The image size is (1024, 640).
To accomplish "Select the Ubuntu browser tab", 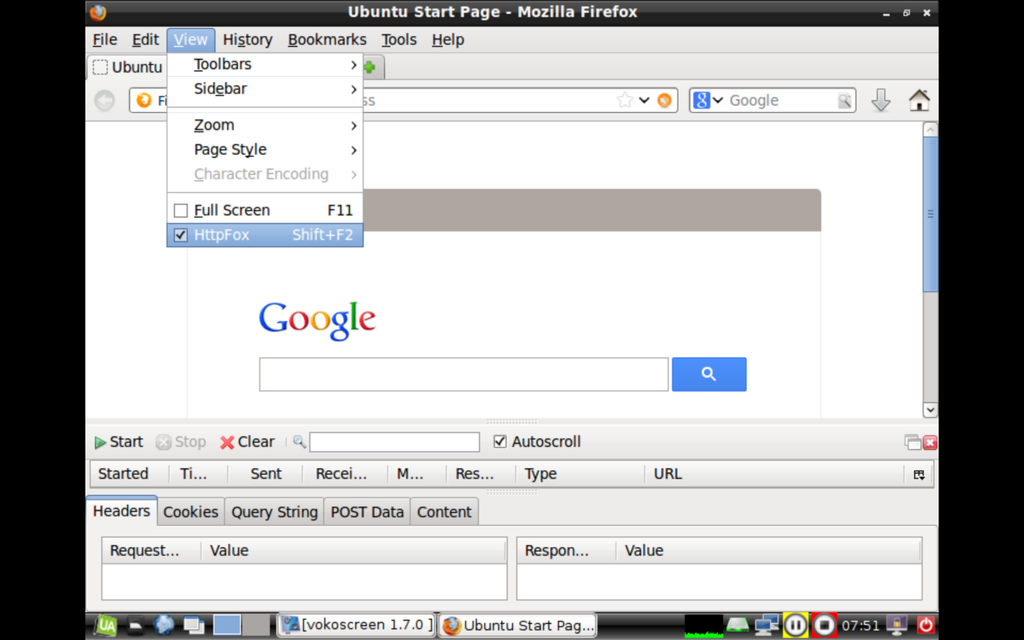I will click(x=127, y=67).
